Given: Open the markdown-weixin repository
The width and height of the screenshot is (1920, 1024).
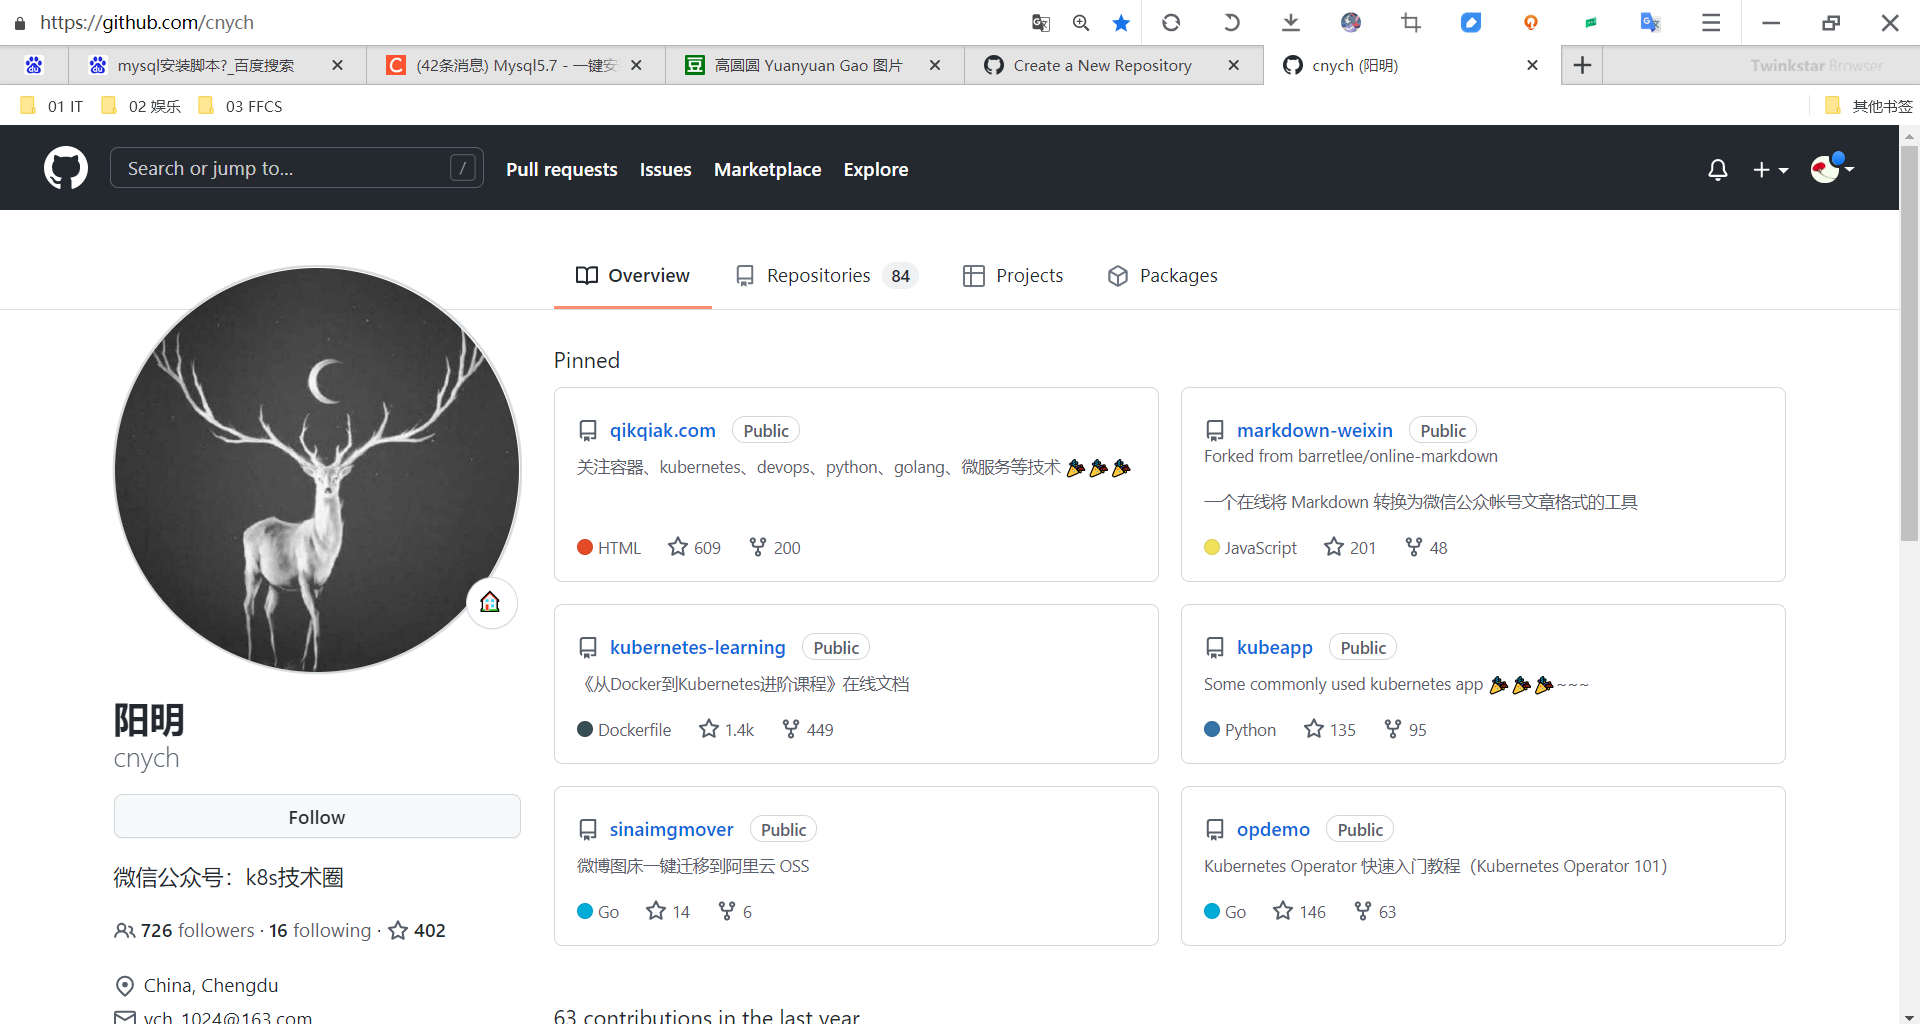Looking at the screenshot, I should pyautogui.click(x=1315, y=430).
